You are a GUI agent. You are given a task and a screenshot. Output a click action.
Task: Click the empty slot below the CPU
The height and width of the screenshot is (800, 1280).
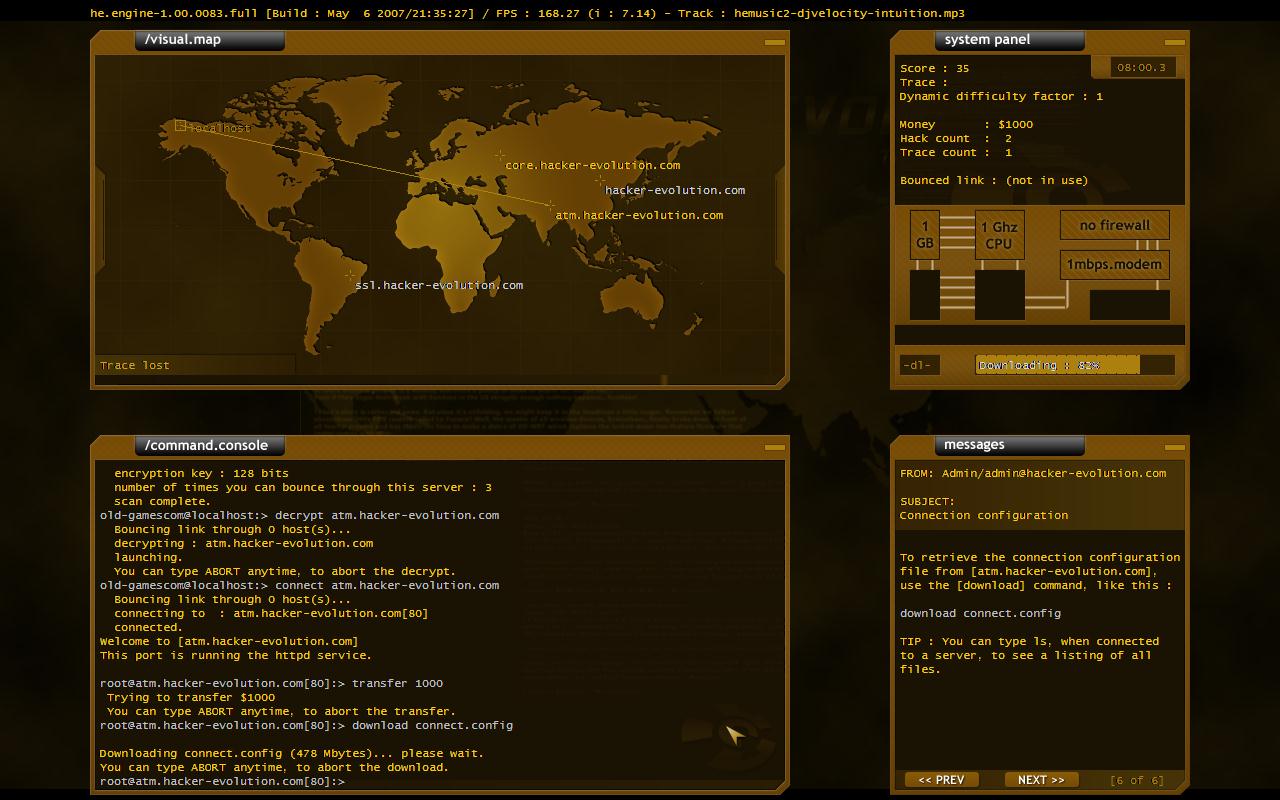coord(999,295)
